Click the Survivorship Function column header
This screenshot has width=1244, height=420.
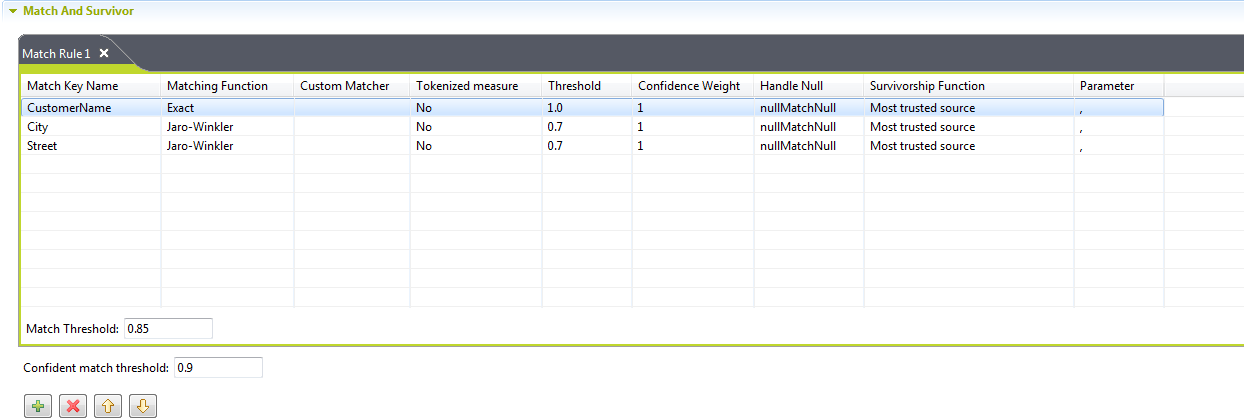coord(927,86)
